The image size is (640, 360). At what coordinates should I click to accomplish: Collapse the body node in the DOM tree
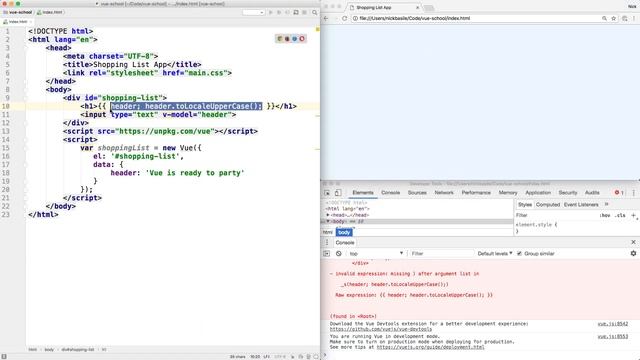pos(328,221)
